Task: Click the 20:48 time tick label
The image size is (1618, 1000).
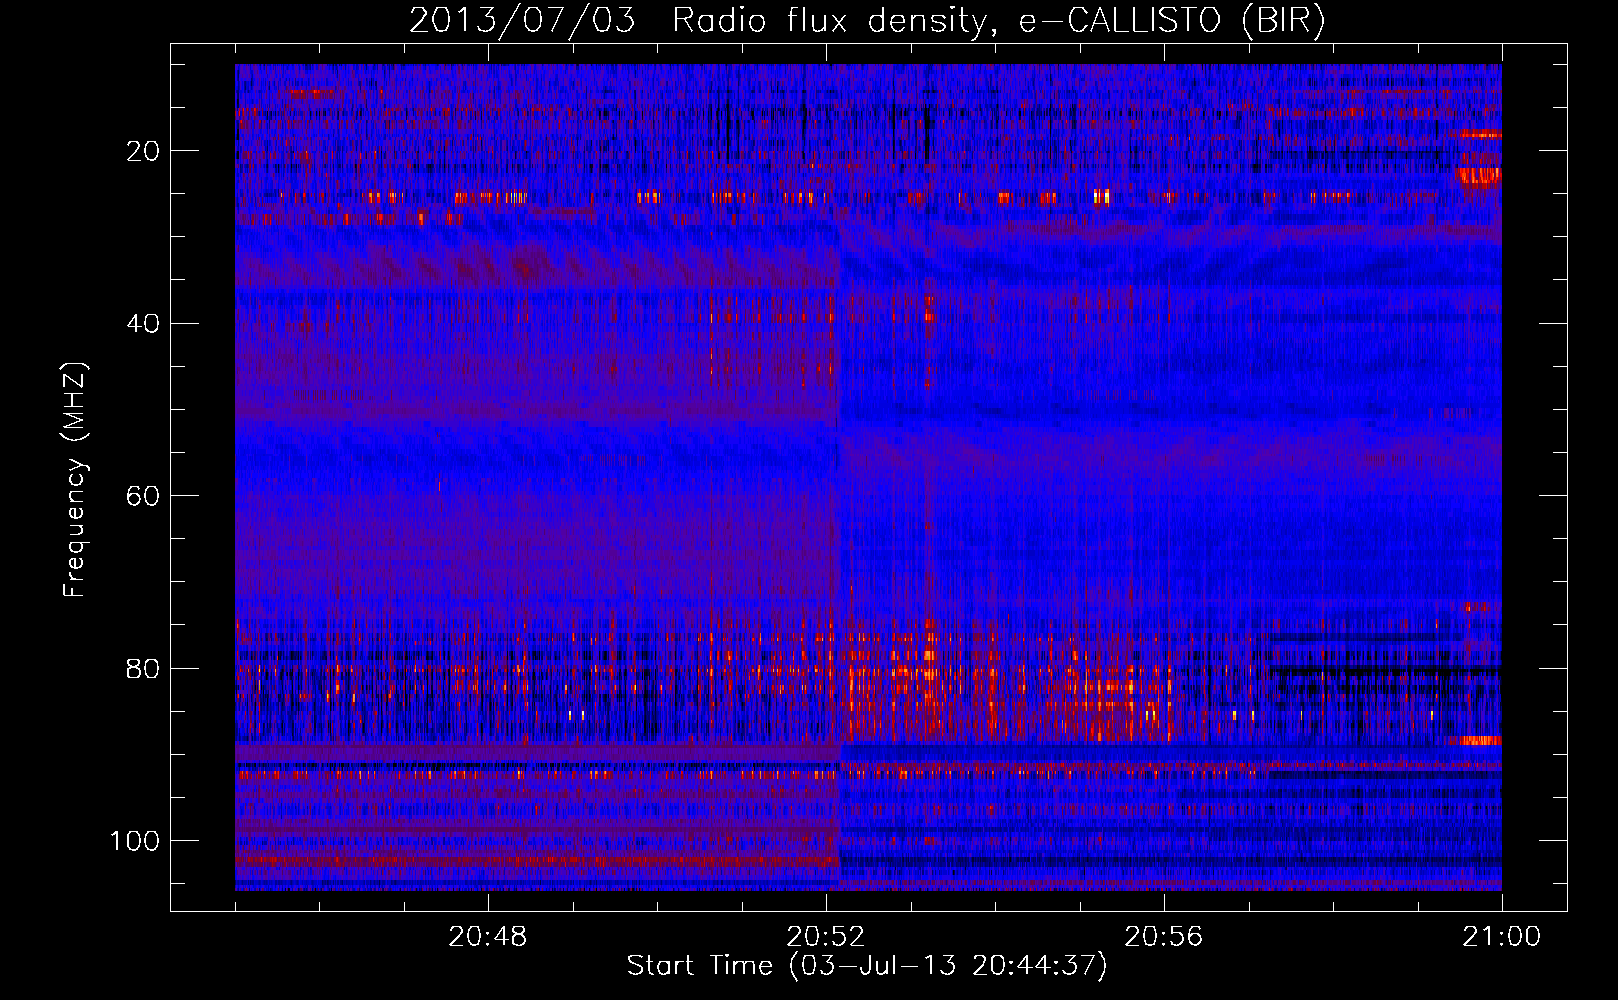Action: pyautogui.click(x=488, y=937)
